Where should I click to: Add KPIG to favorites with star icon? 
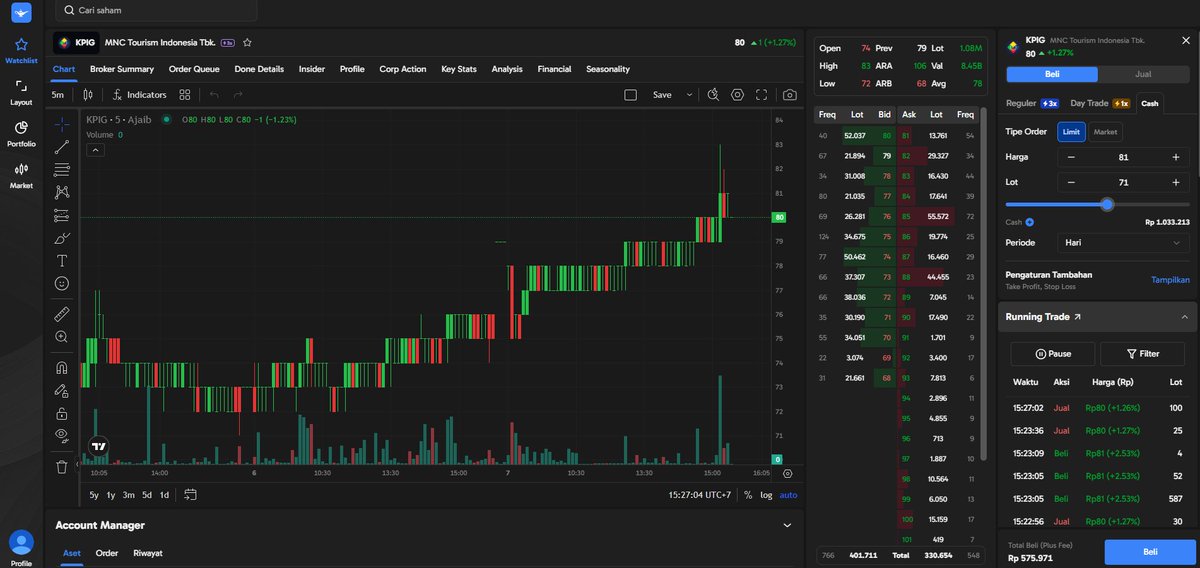(247, 43)
